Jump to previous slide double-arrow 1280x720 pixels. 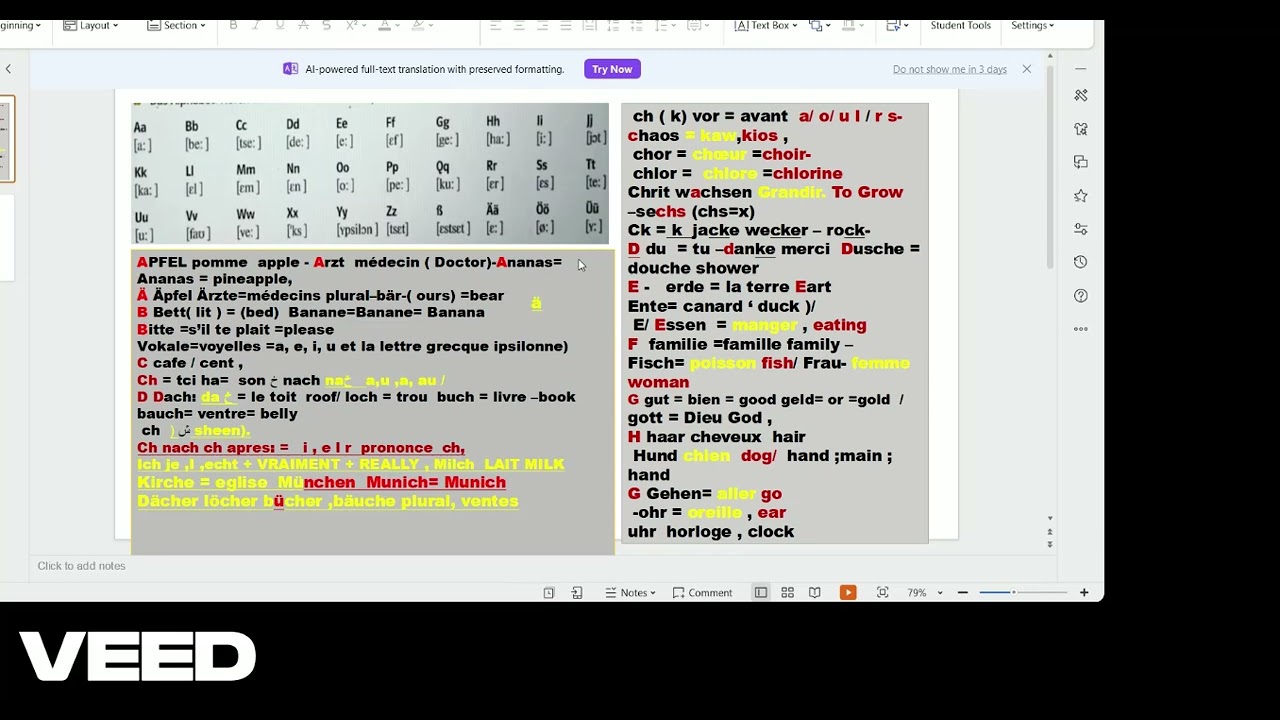[x=1050, y=532]
